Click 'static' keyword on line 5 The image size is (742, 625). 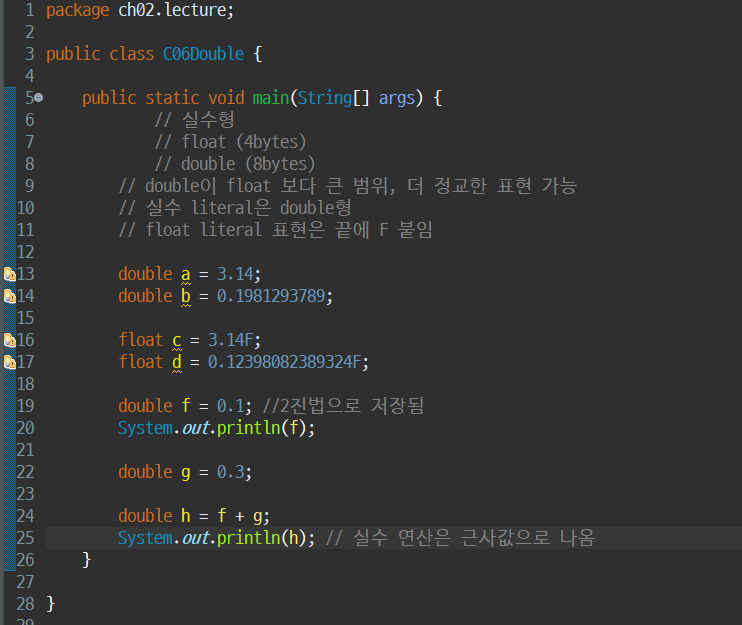tap(172, 98)
